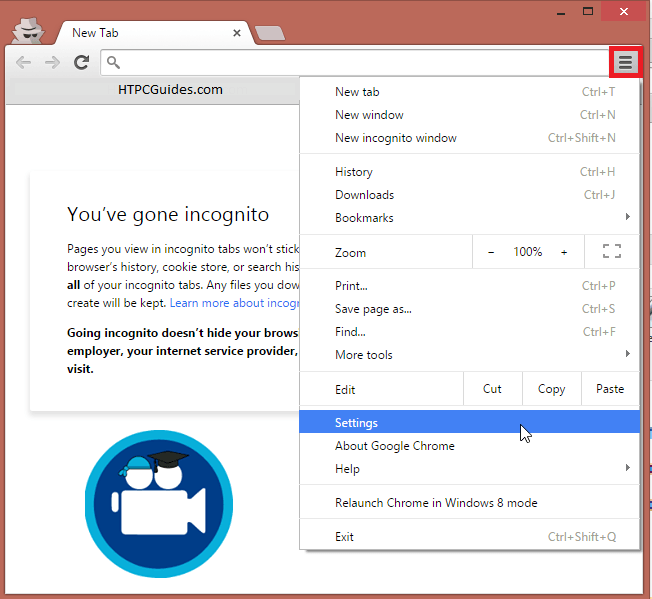Screen dimensions: 652x599
Task: Open the Learn more about incognito link
Action: coord(234,303)
